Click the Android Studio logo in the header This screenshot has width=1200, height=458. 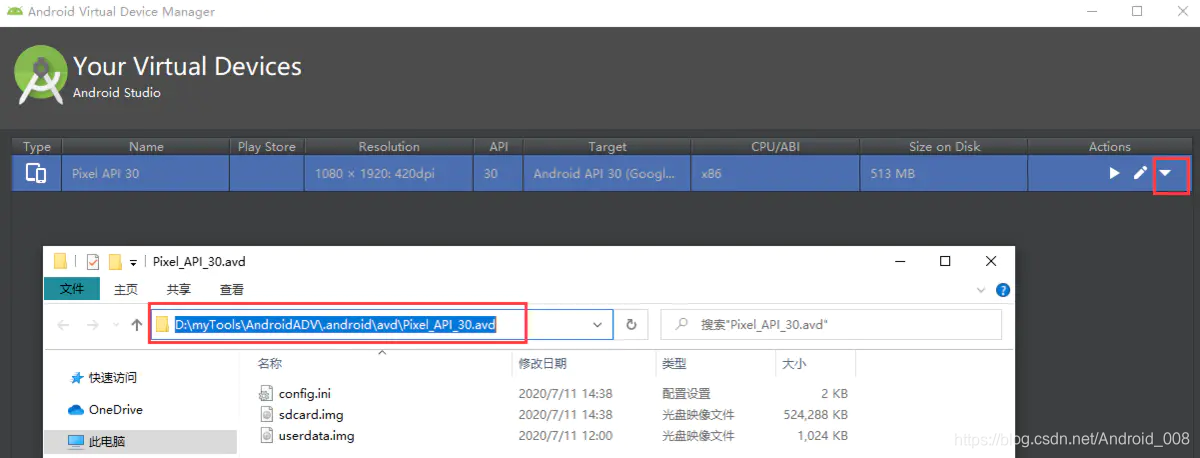41,77
